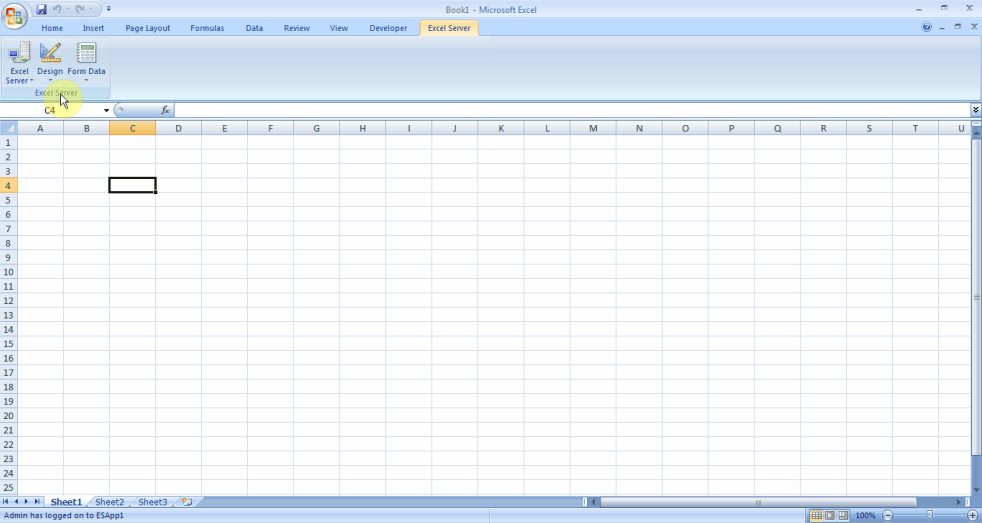Click into the formula bar input
Viewport: 982px width, 523px height.
tap(572, 110)
